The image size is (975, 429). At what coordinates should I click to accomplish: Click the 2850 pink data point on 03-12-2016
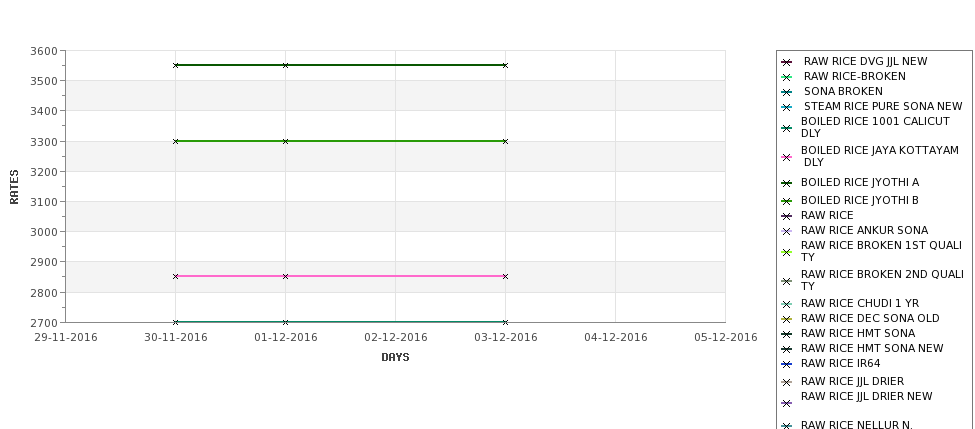505,276
